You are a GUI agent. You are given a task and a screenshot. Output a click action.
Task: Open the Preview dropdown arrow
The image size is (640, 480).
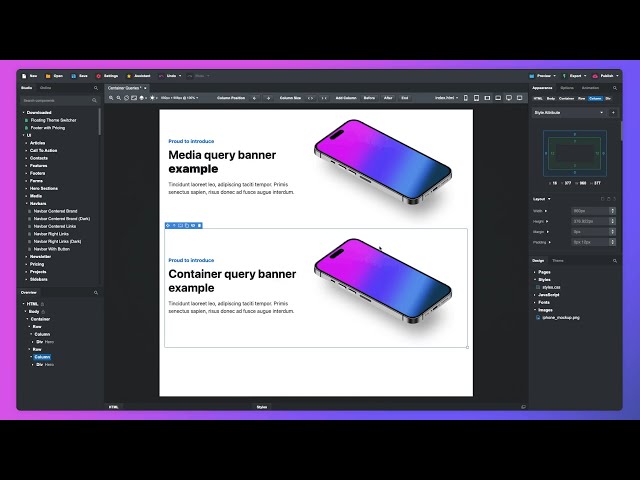click(554, 76)
